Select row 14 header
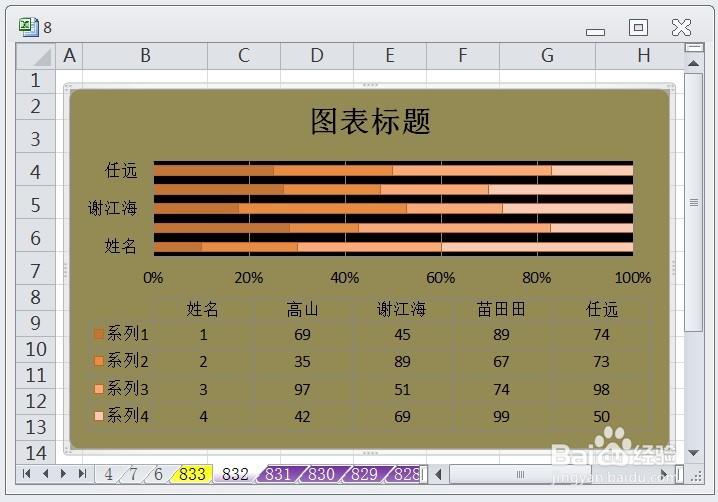 (36, 453)
